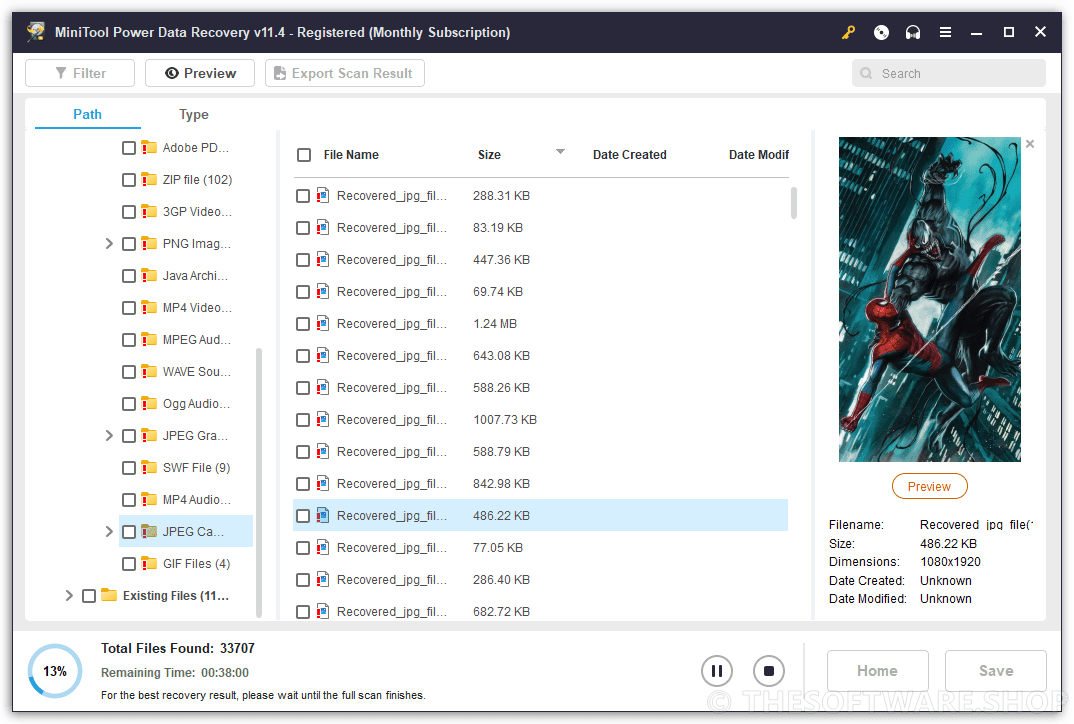Image resolution: width=1074 pixels, height=724 pixels.
Task: Click the MiniTool app logo icon
Action: coord(36,32)
